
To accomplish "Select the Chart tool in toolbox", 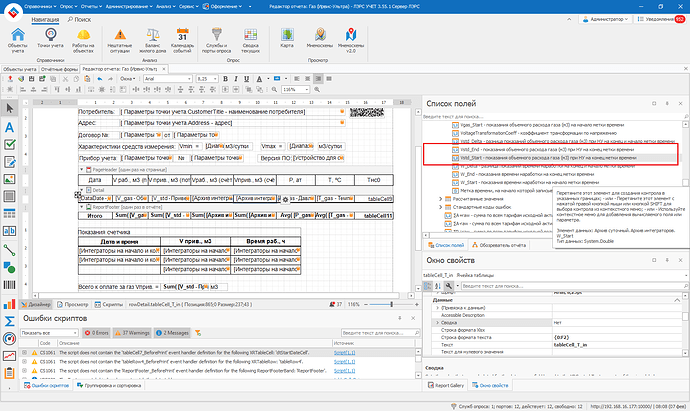I will 9,304.
